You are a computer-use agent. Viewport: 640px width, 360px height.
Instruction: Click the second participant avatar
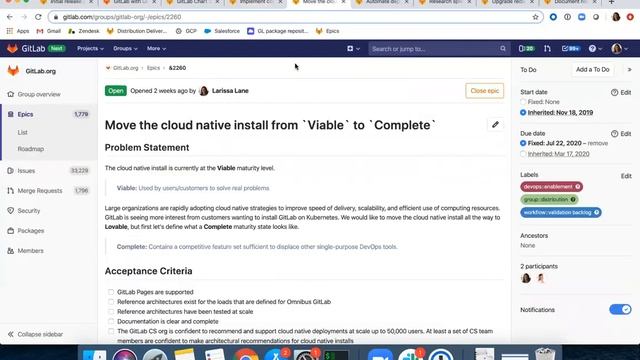coord(541,278)
